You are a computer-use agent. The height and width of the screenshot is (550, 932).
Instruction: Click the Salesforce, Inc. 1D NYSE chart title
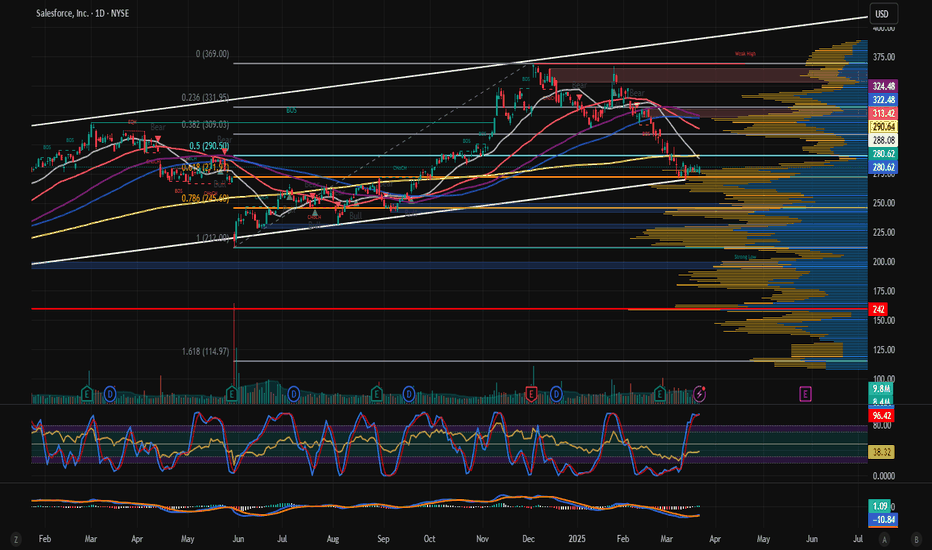tap(83, 13)
